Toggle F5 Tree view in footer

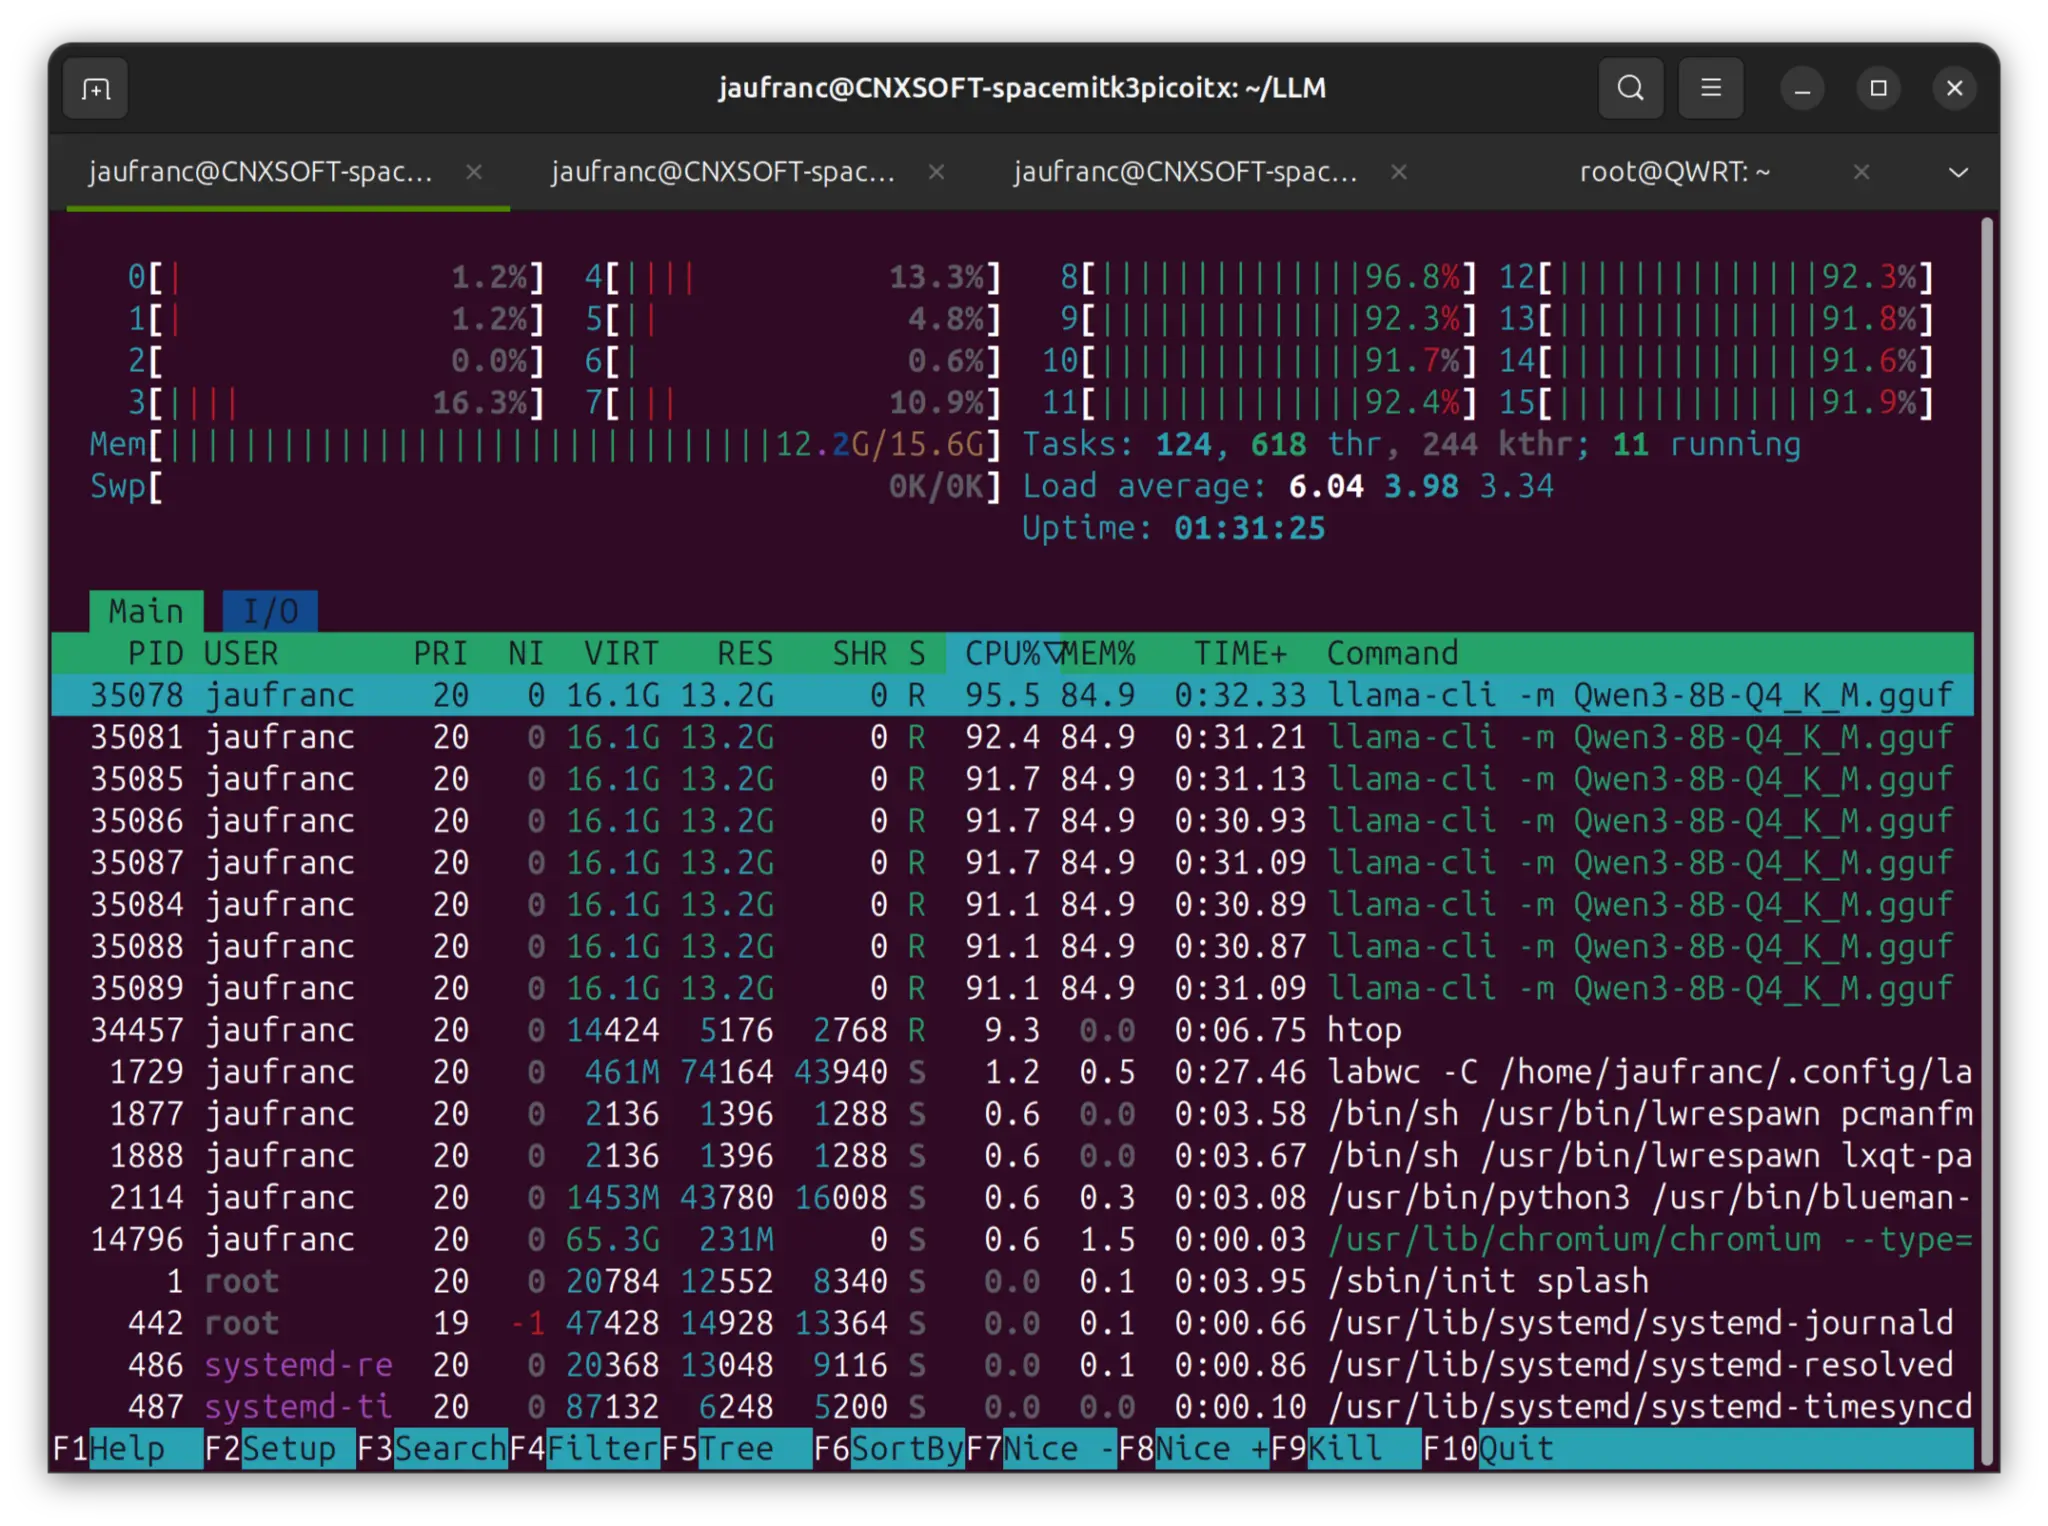(x=737, y=1448)
